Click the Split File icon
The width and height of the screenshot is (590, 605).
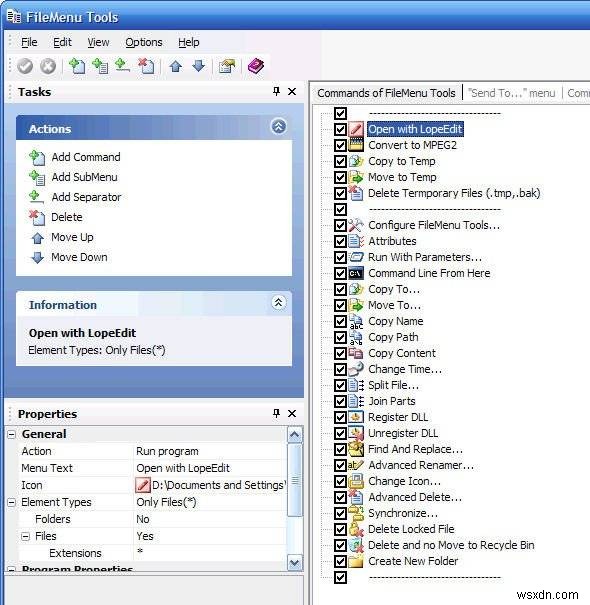356,385
